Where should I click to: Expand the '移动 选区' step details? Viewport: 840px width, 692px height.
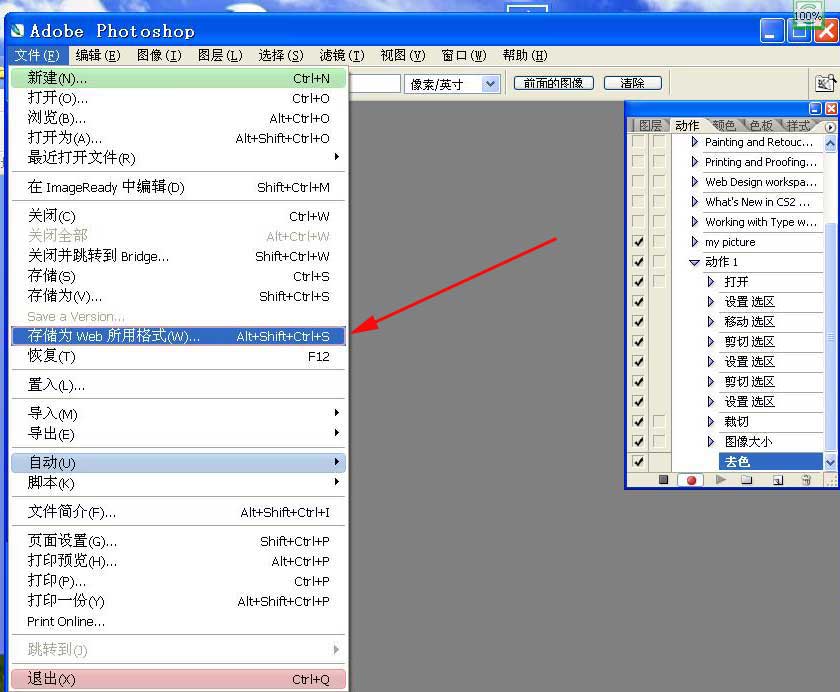711,321
